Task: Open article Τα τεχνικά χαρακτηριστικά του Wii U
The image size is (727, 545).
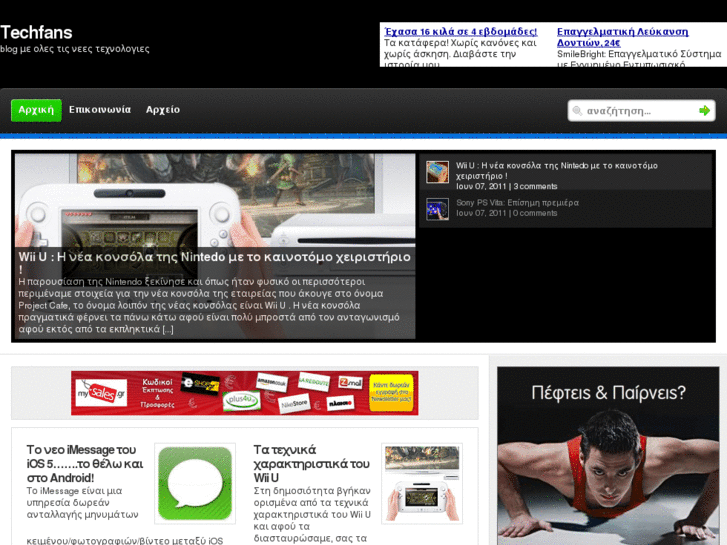Action: coord(312,464)
